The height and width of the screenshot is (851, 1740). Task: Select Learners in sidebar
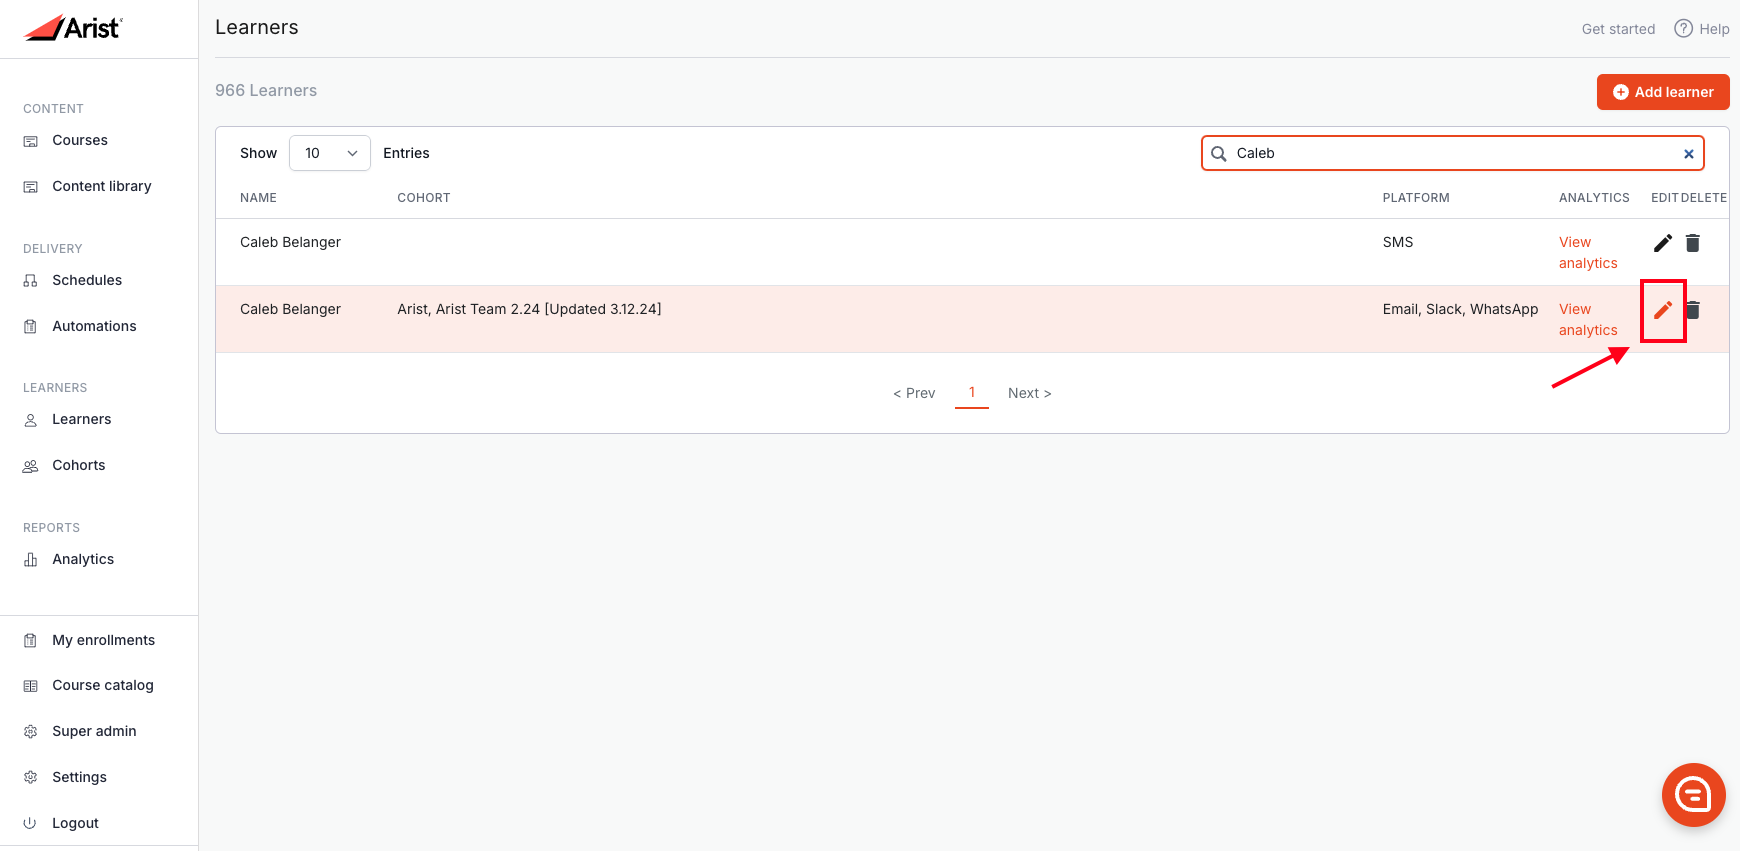pyautogui.click(x=82, y=419)
